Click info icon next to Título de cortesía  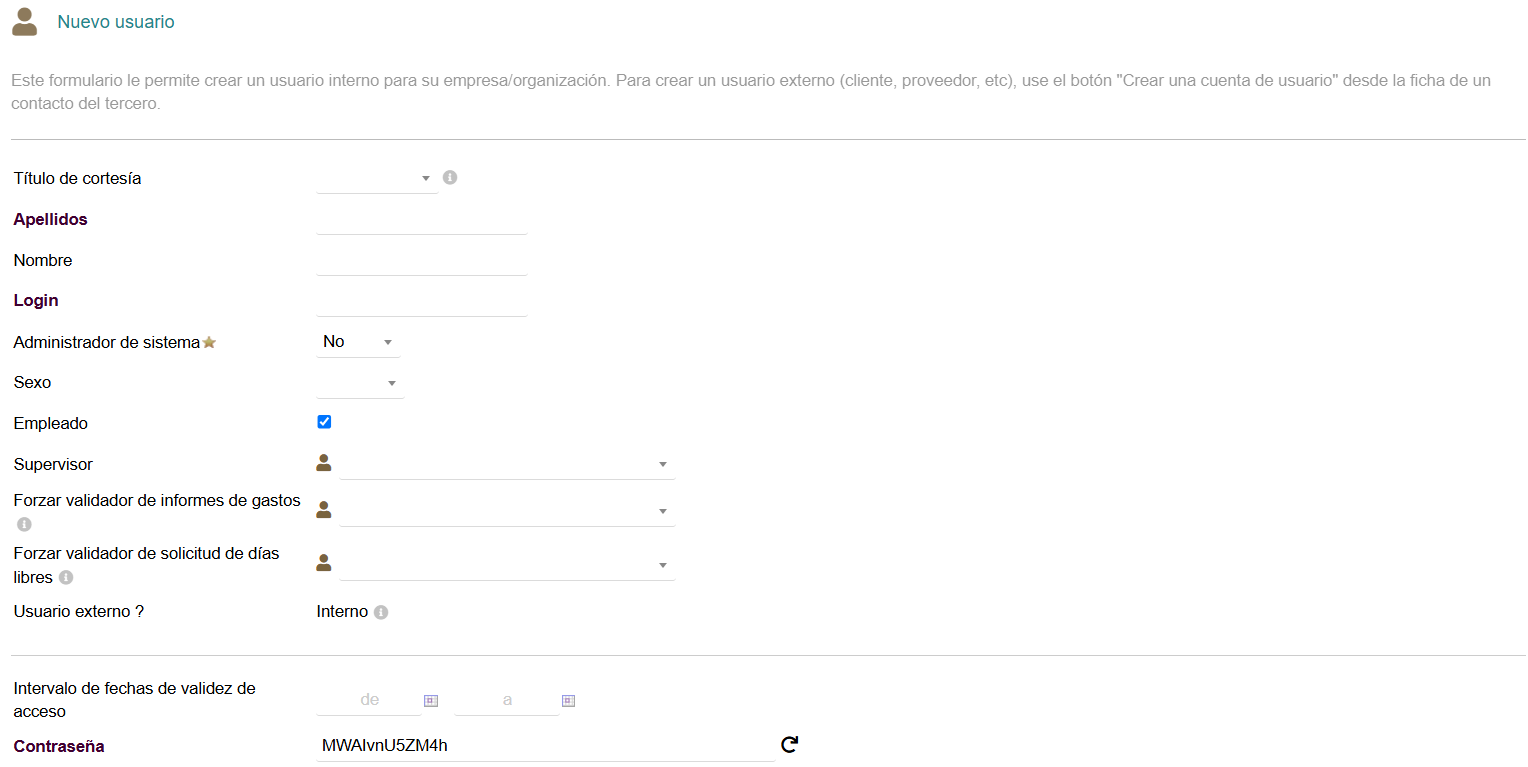(x=450, y=178)
